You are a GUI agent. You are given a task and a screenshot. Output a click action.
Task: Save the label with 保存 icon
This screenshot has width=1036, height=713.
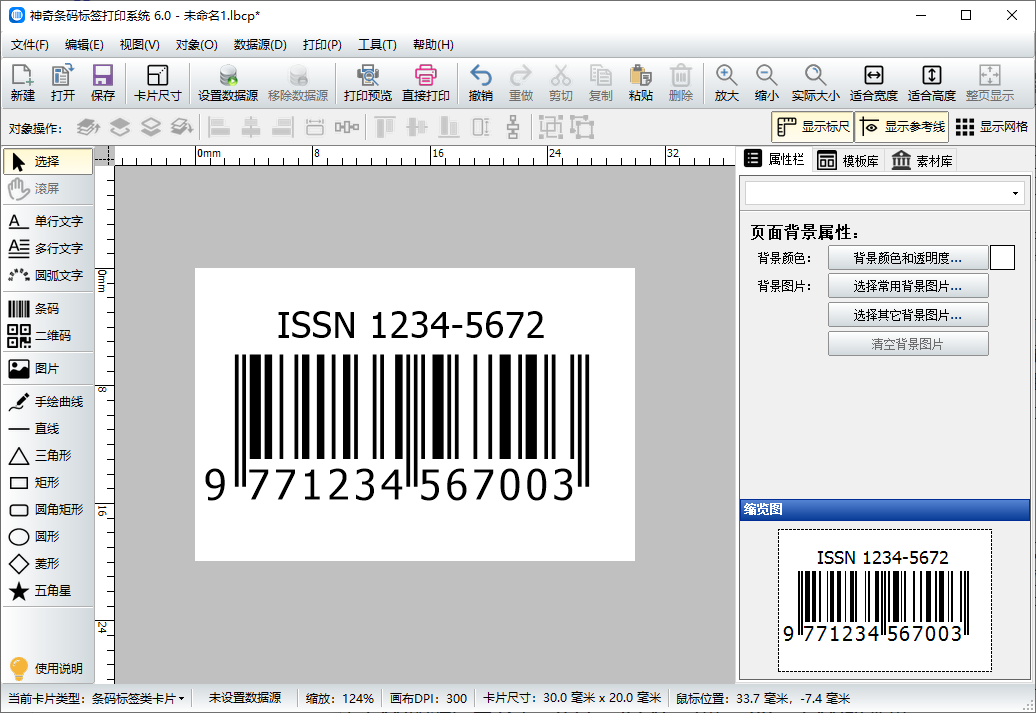click(102, 83)
